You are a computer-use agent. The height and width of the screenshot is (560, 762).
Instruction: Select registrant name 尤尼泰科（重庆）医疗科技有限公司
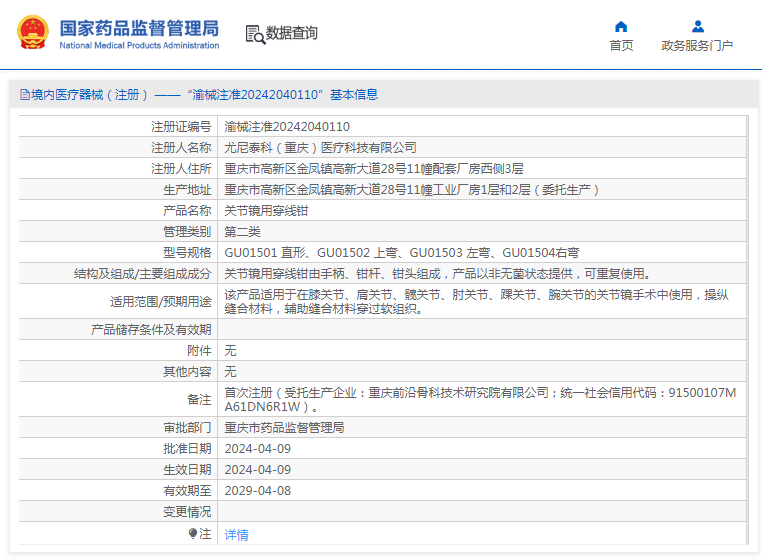pyautogui.click(x=320, y=148)
